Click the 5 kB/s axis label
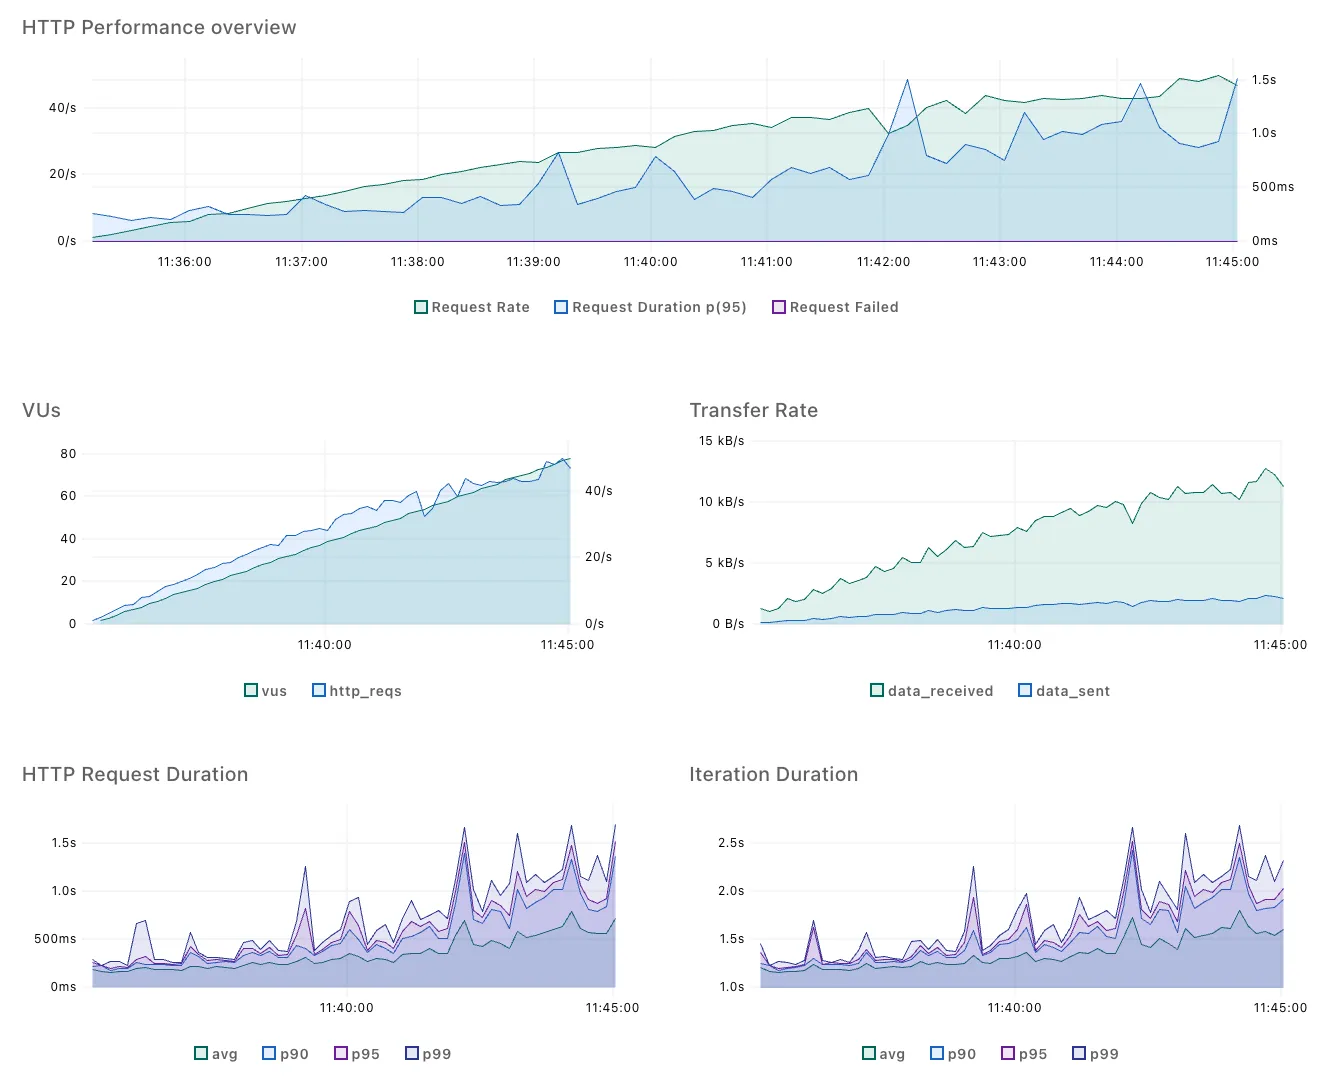 (725, 563)
